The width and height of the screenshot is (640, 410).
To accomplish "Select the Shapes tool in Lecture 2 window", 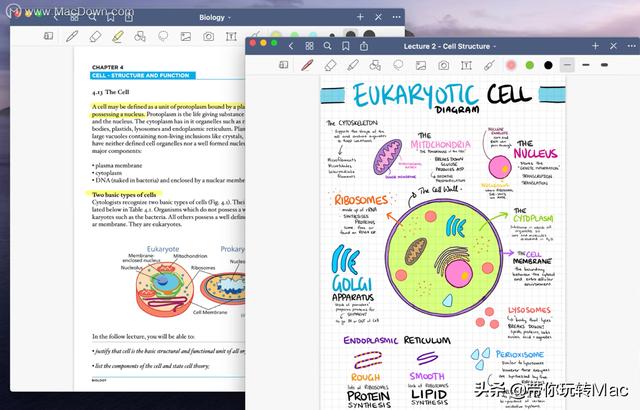I will pos(375,65).
